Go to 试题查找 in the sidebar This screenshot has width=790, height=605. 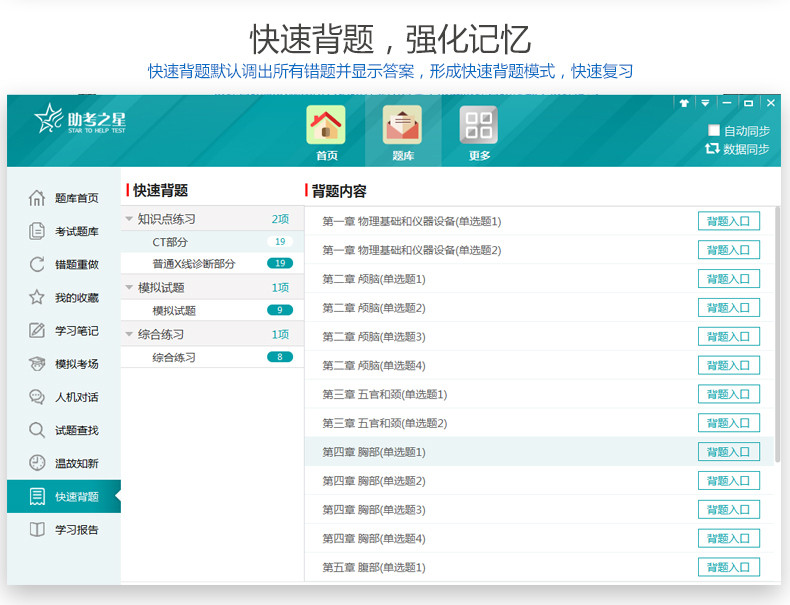(64, 430)
